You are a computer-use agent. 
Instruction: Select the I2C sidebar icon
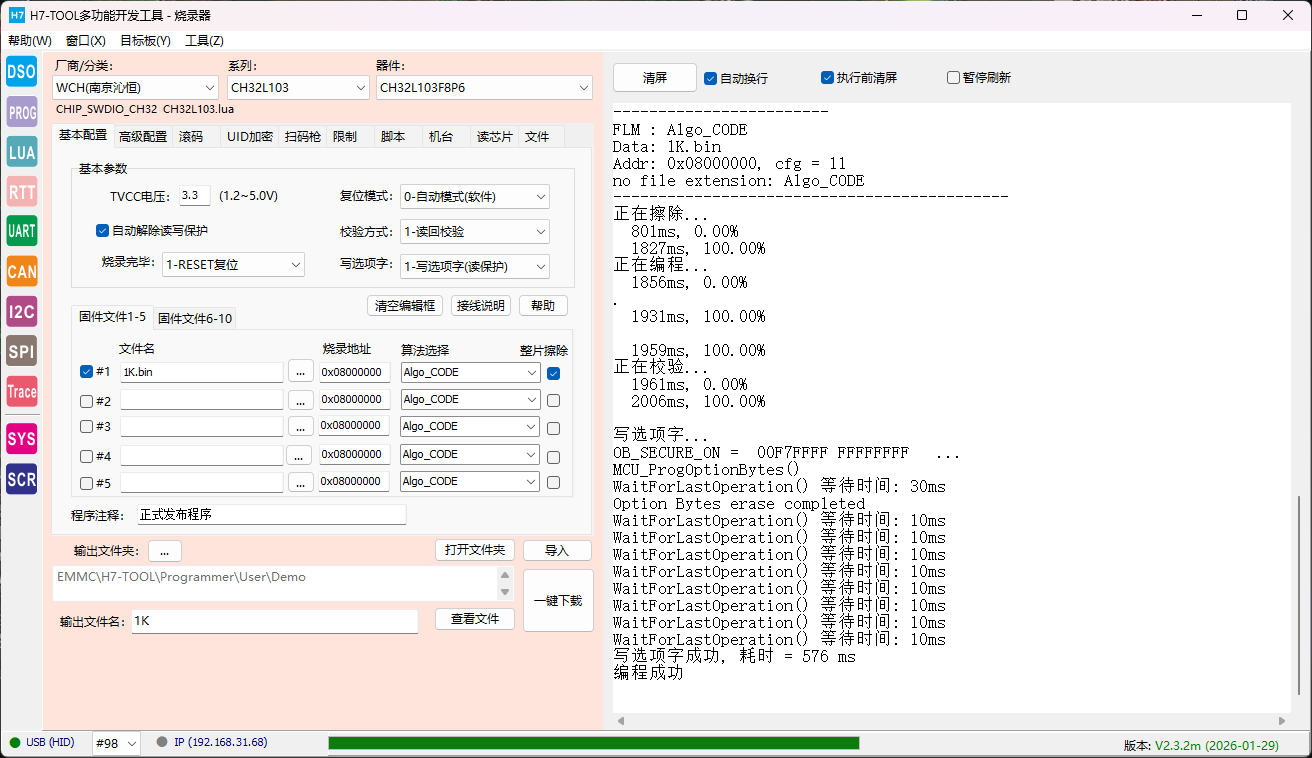point(21,311)
